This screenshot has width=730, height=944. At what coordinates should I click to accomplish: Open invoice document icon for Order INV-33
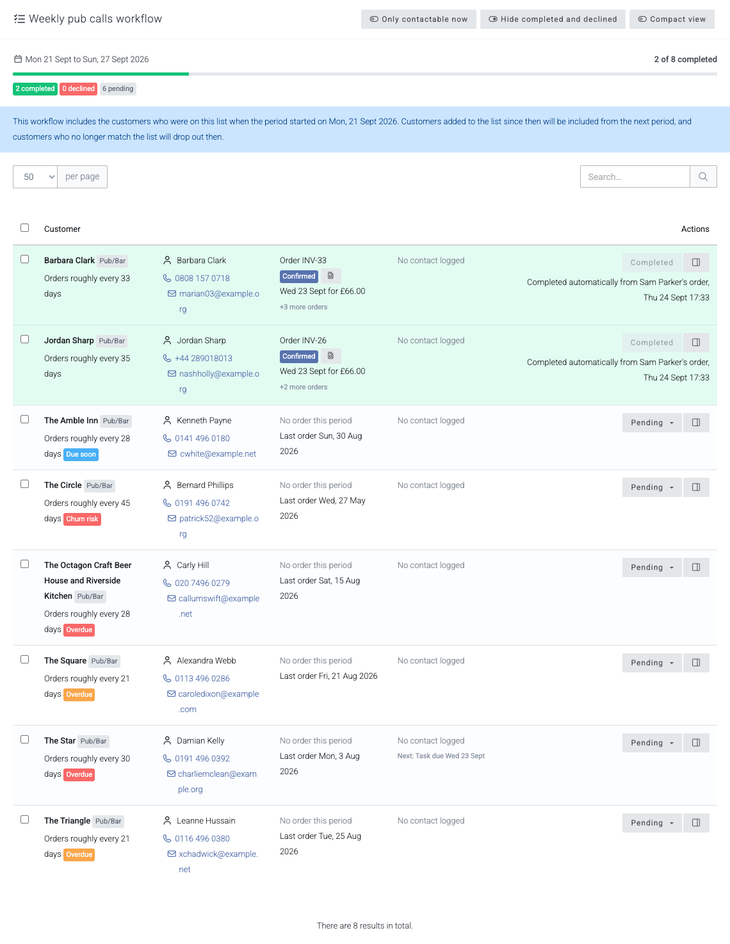pyautogui.click(x=330, y=276)
